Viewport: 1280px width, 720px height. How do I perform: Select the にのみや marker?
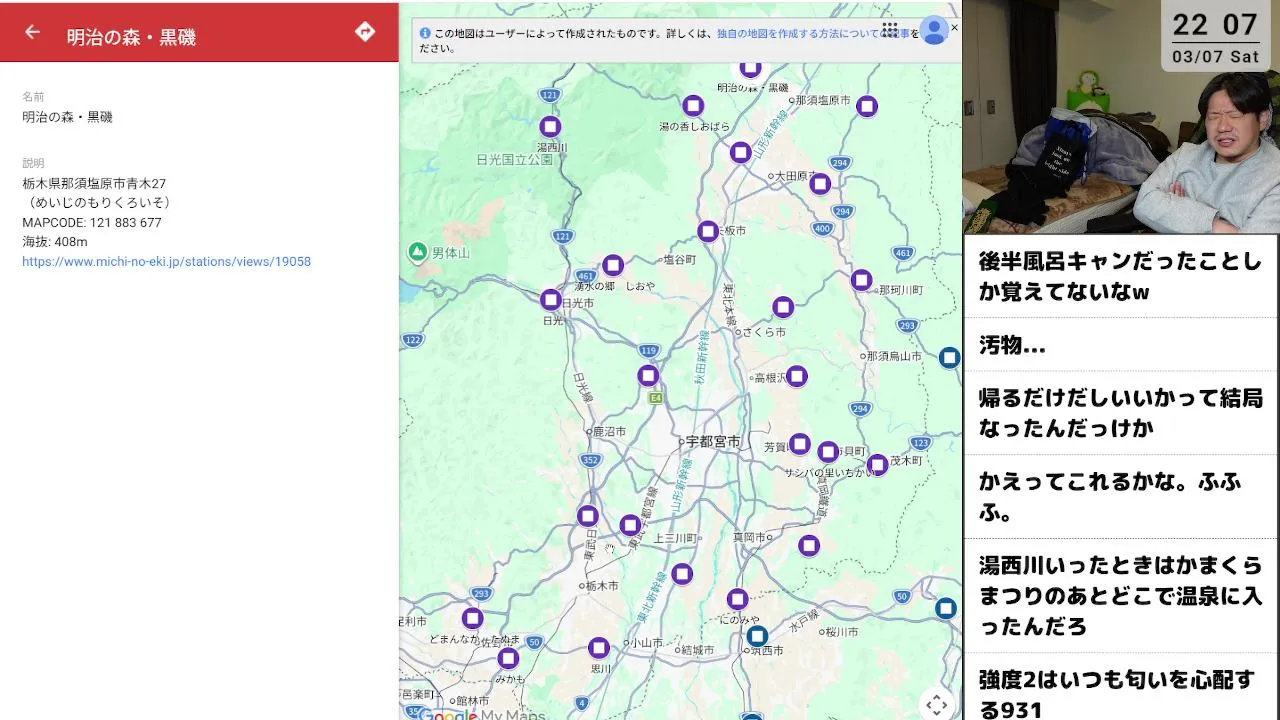pyautogui.click(x=737, y=600)
